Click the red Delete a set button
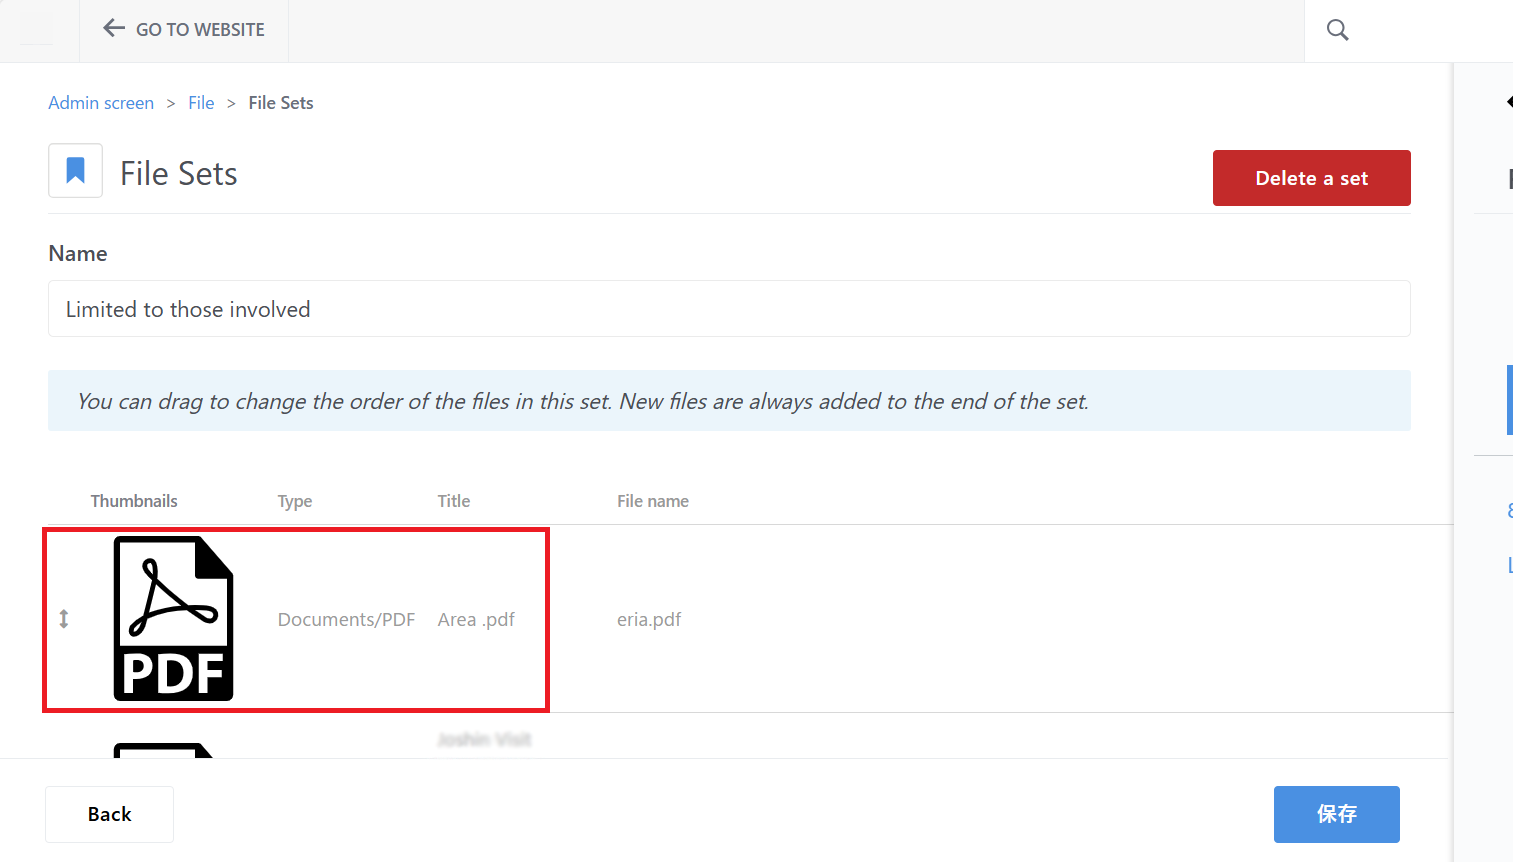The width and height of the screenshot is (1513, 862). click(1311, 178)
